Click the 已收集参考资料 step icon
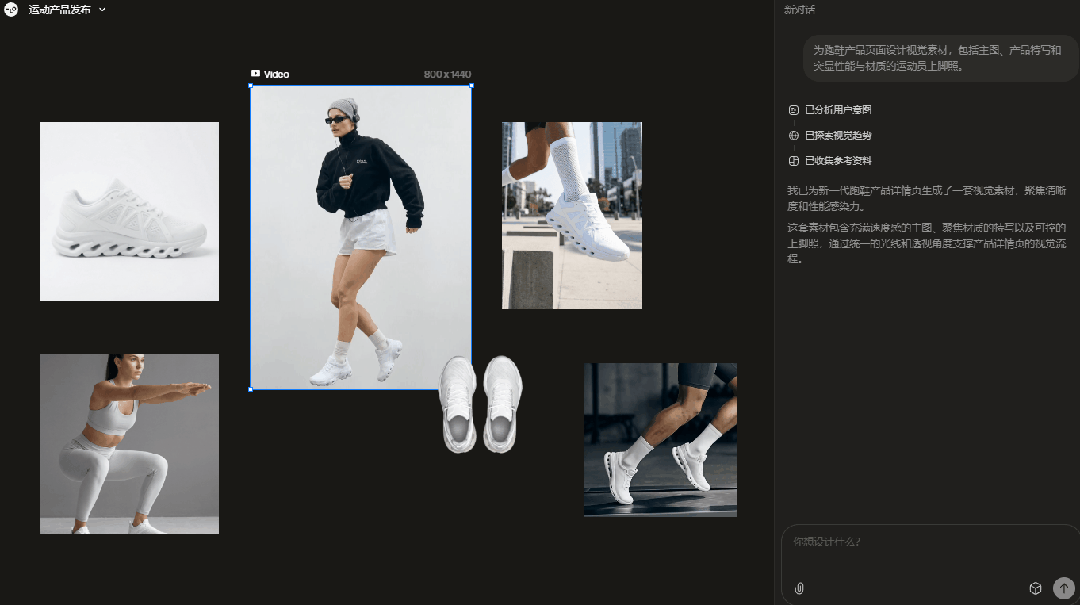 pyautogui.click(x=794, y=161)
